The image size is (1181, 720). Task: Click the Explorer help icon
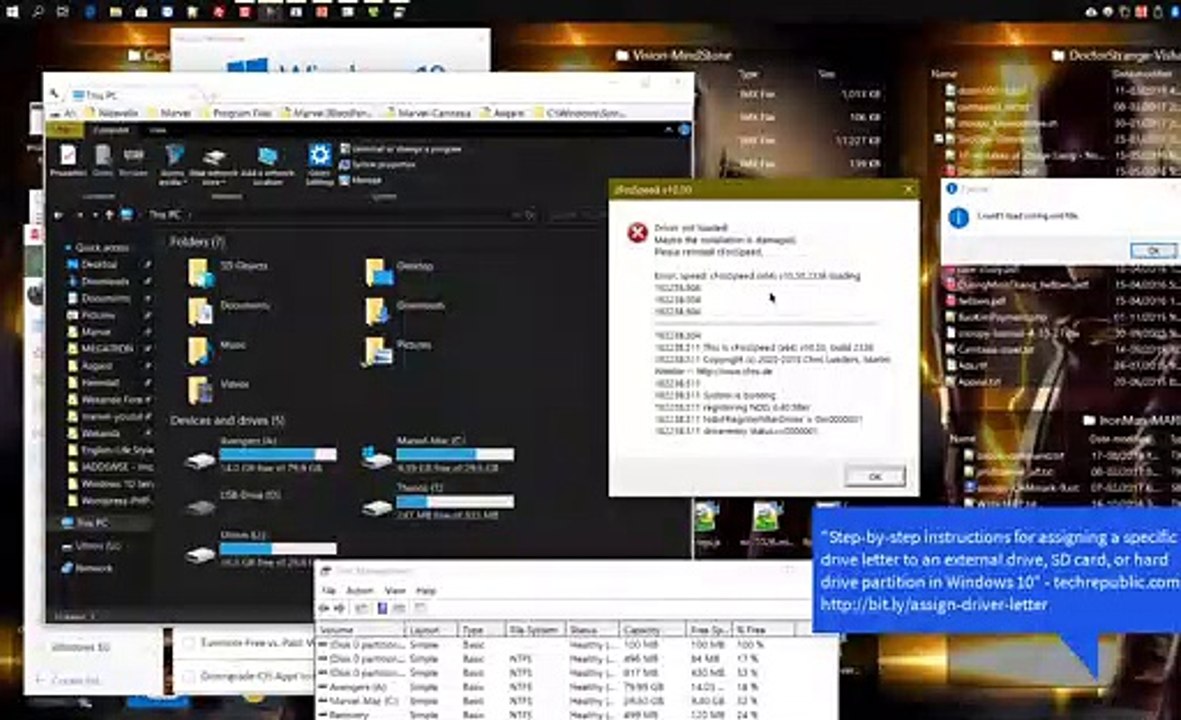point(684,130)
